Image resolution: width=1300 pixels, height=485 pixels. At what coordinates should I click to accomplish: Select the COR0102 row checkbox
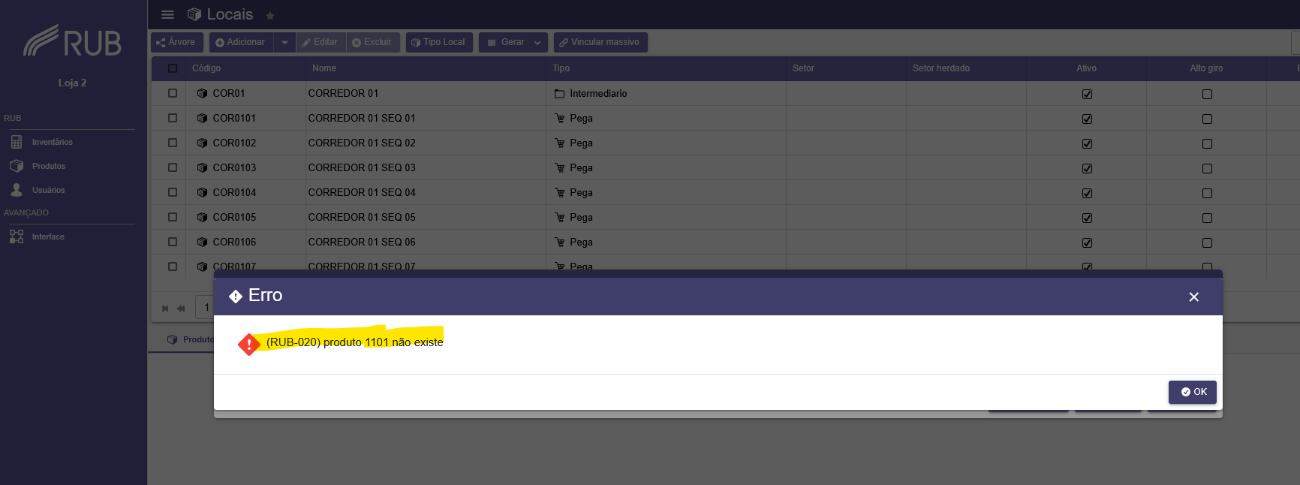point(172,143)
